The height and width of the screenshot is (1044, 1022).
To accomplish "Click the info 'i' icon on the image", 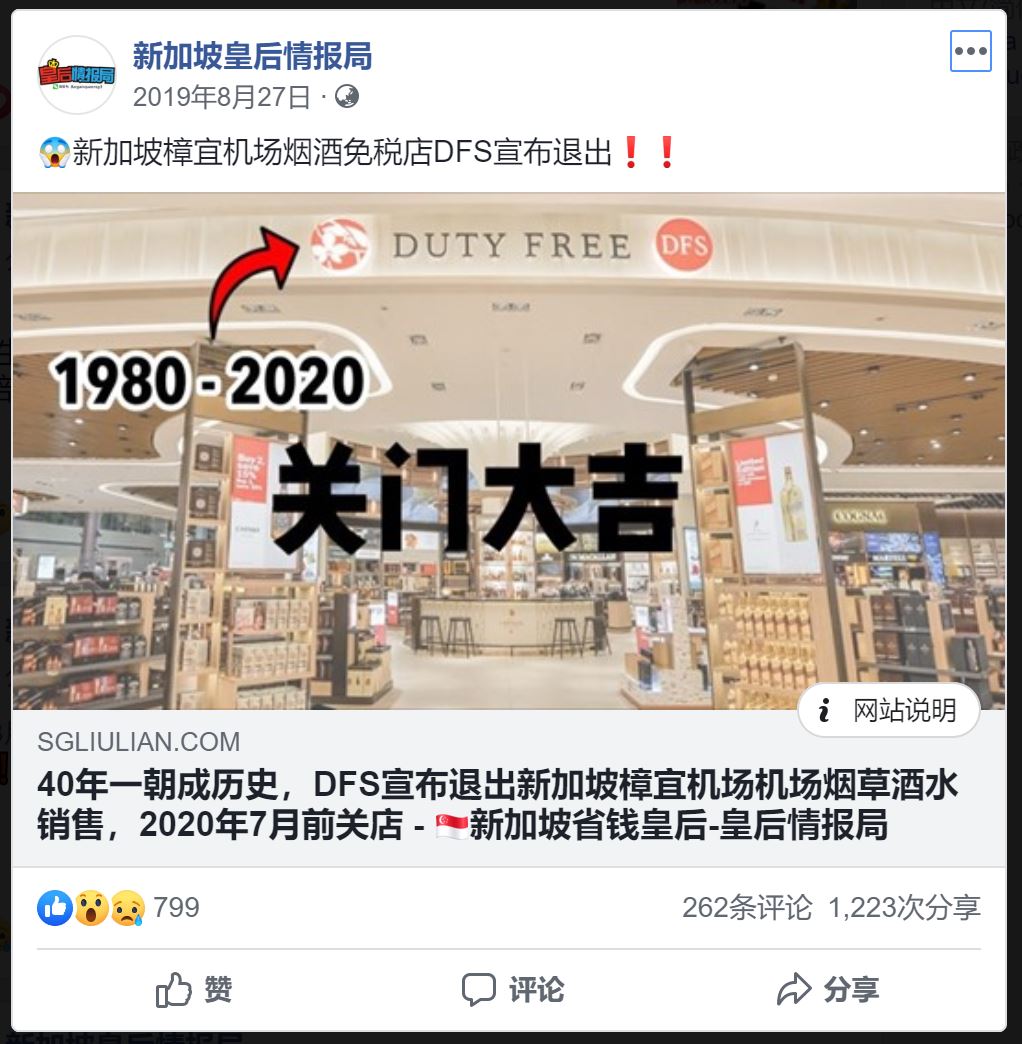I will pos(824,710).
